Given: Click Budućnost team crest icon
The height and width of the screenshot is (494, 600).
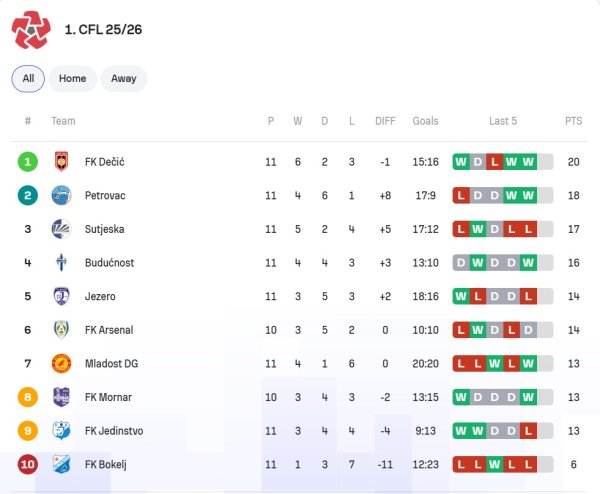Looking at the screenshot, I should (x=61, y=263).
